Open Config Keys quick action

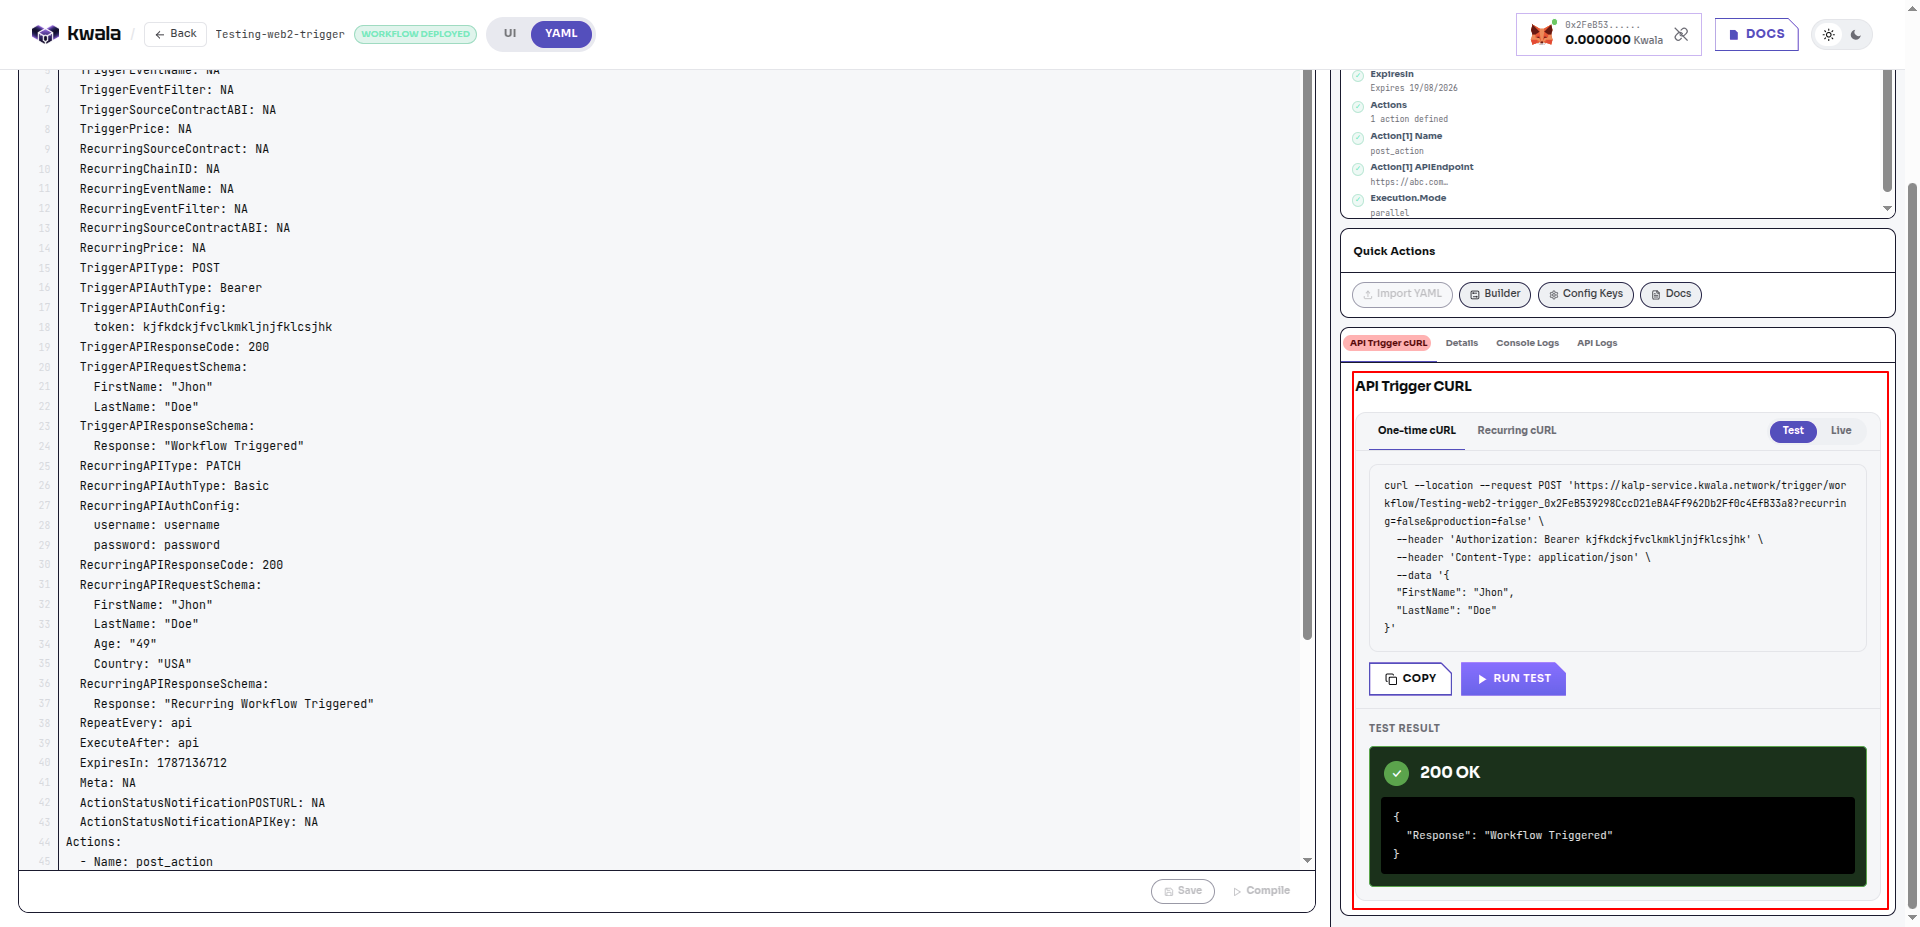pos(1585,294)
